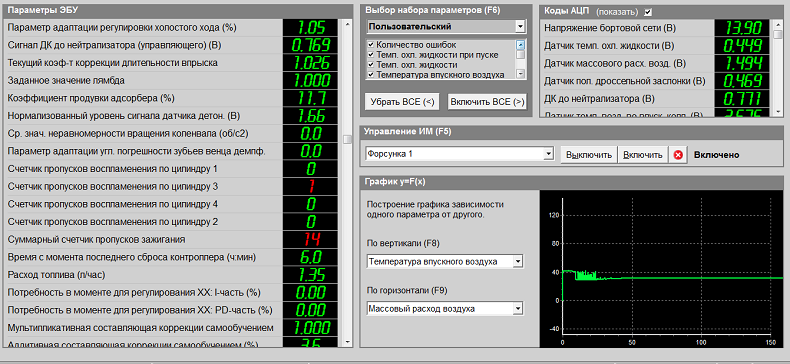Click the ECU parameters list scrollbar thumb
790x364 pixels.
347,139
